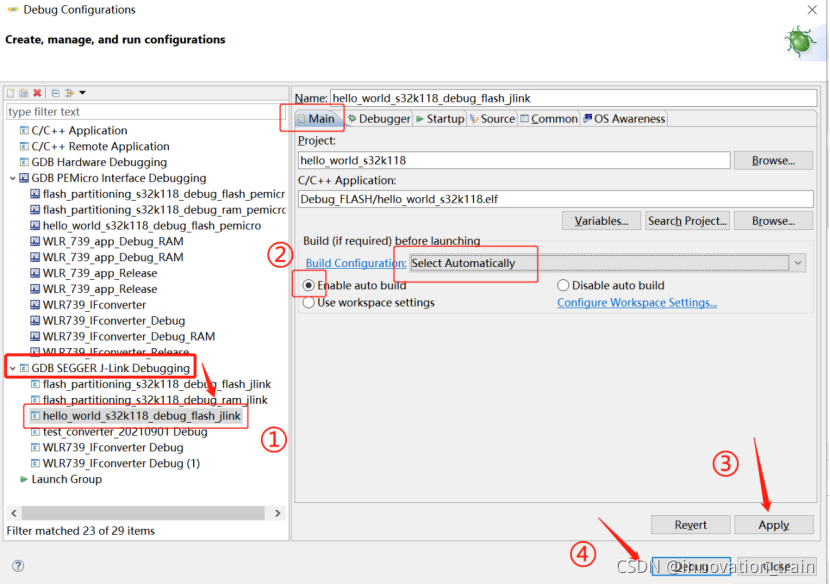
Task: Click the type filter text field
Action: (146, 112)
